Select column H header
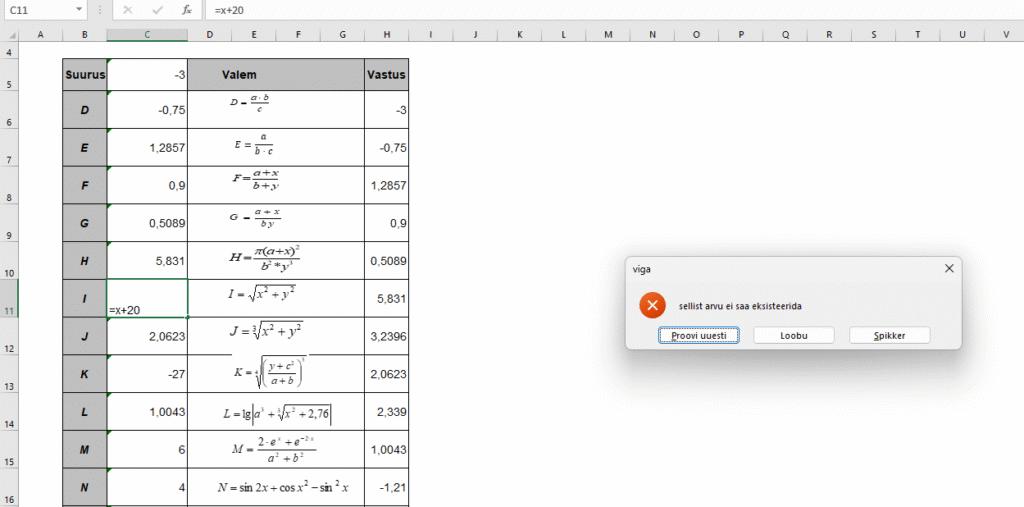Viewport: 1024px width, 507px height. coord(386,35)
